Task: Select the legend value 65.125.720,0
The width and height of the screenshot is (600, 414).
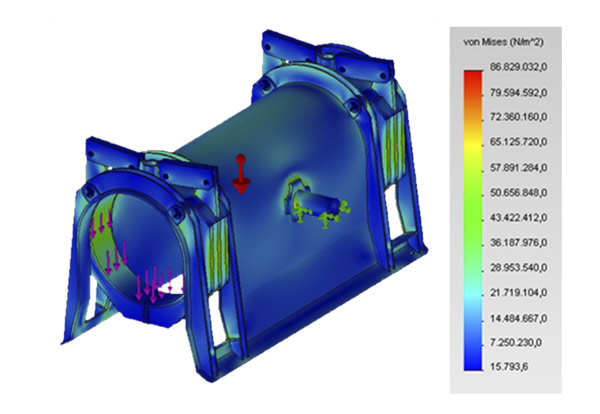Action: pos(518,142)
